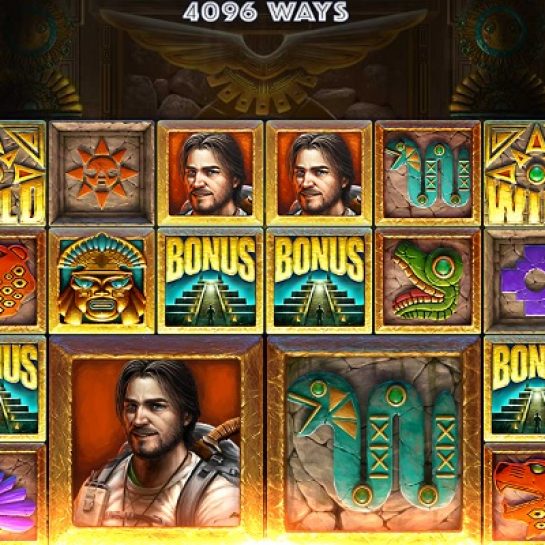Click the WILD symbol at top left
Viewport: 545px width, 545px height.
coord(23,173)
